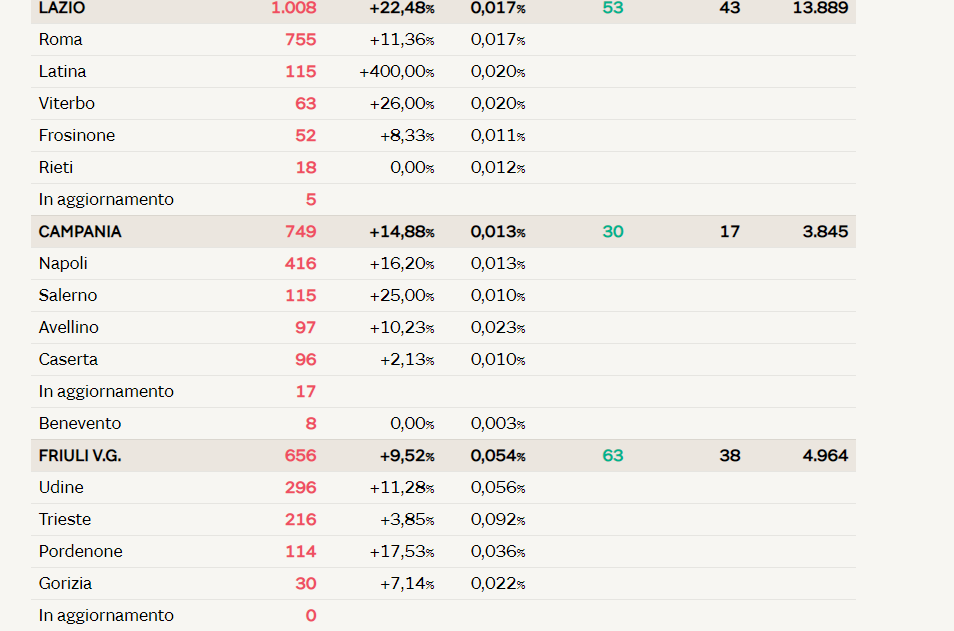Click Salerno's increase +25,00%
Viewport: 954px width, 631px height.
point(402,295)
